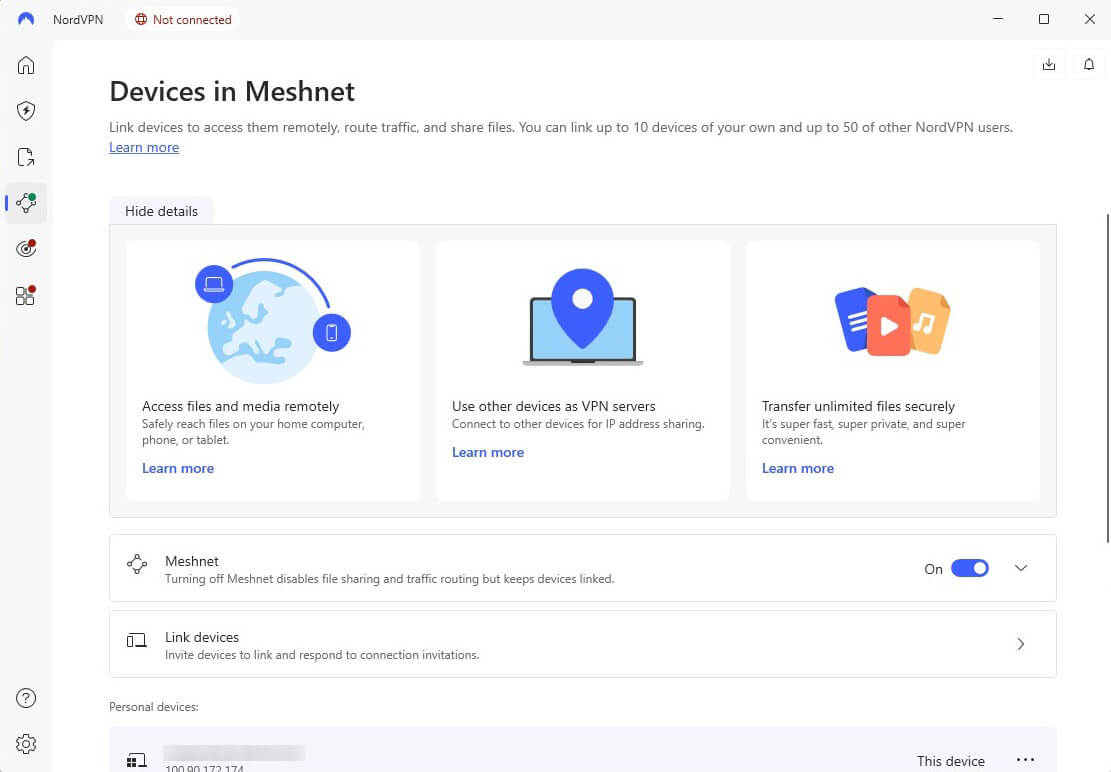Open notifications with the bell icon

[1089, 64]
